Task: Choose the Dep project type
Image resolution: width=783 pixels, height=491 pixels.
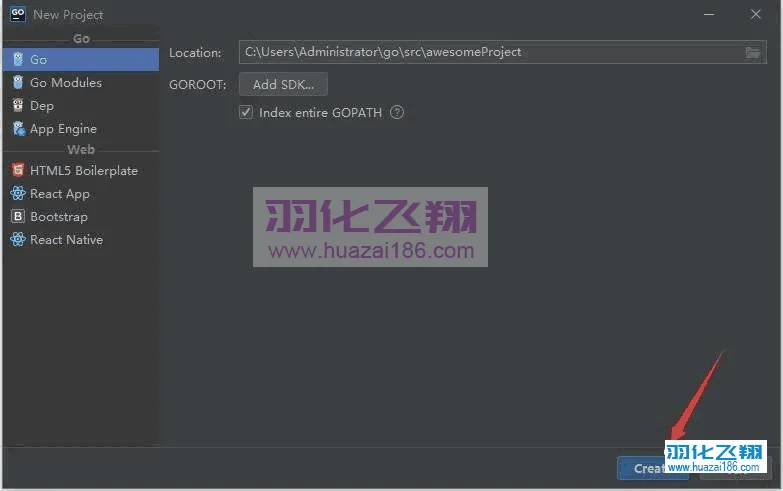Action: coord(81,105)
